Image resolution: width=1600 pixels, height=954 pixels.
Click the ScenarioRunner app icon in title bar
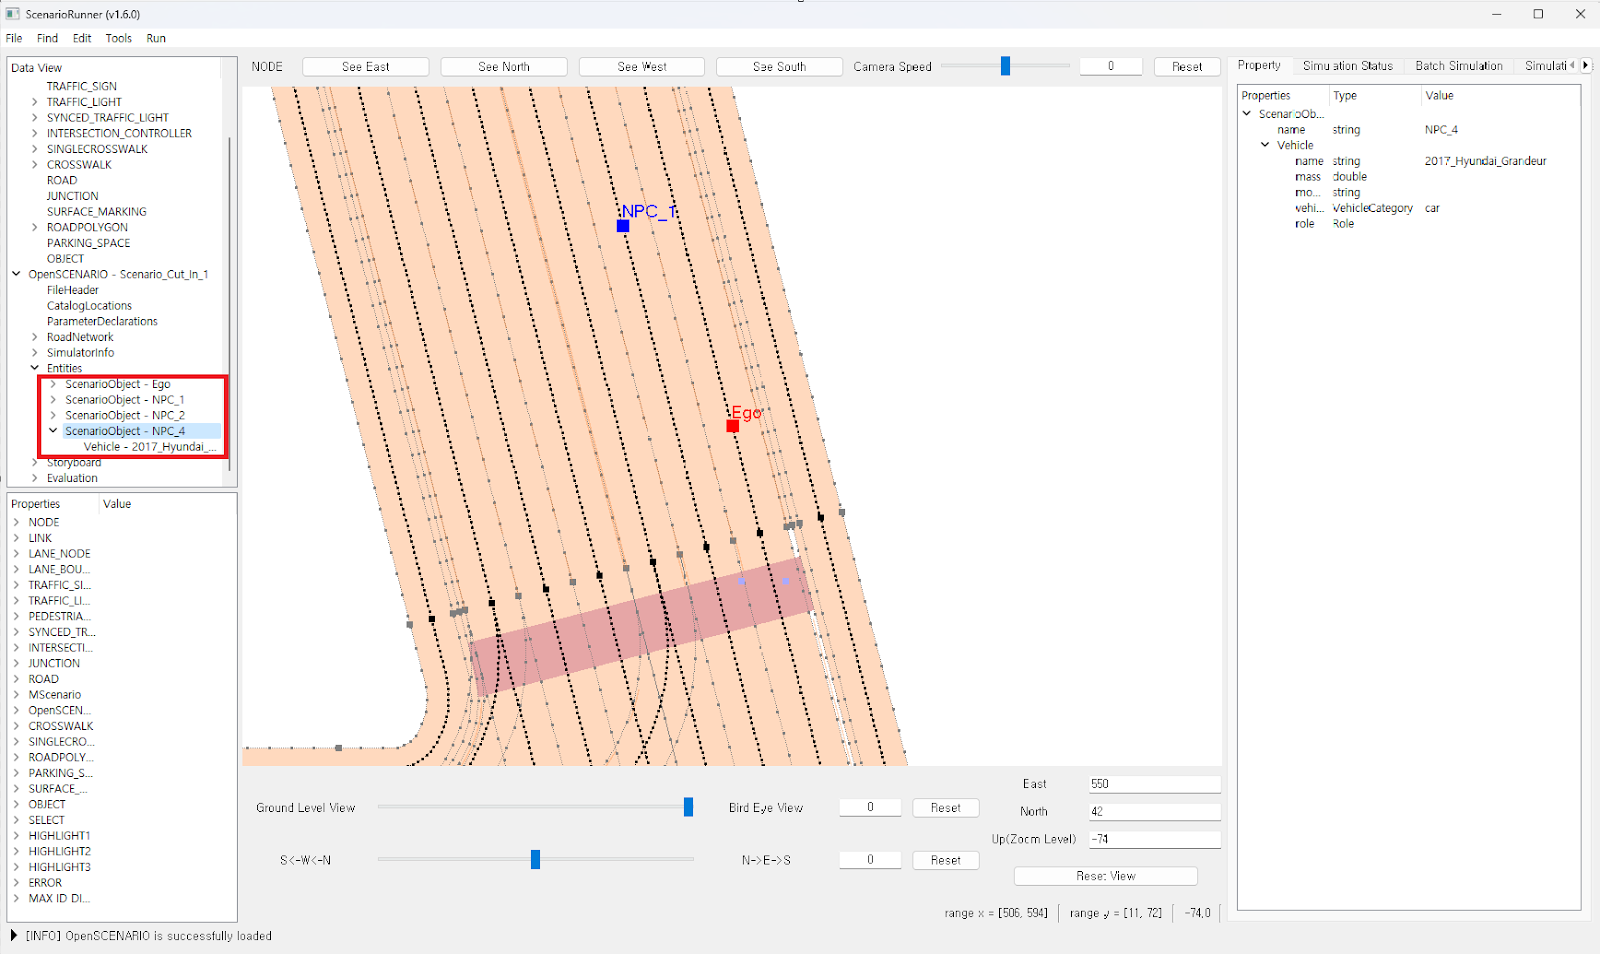coord(13,14)
